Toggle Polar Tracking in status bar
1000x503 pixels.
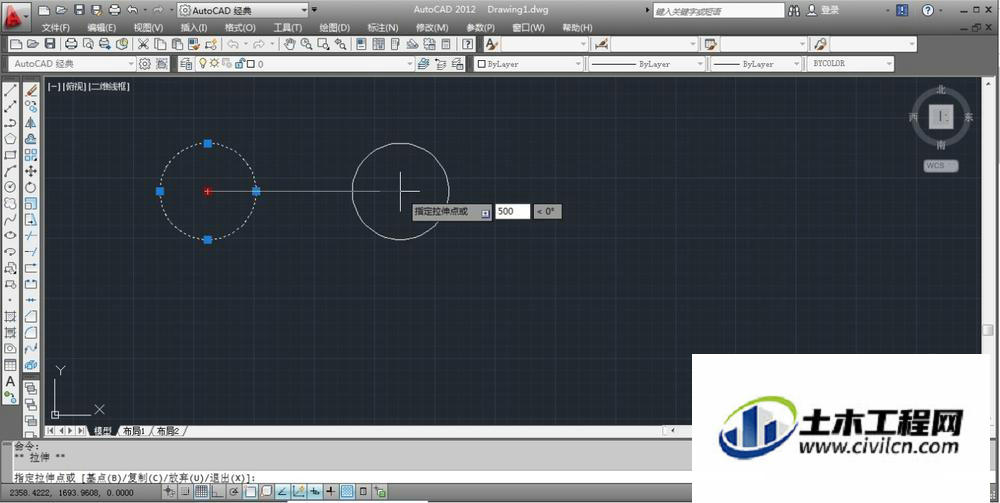tap(234, 492)
